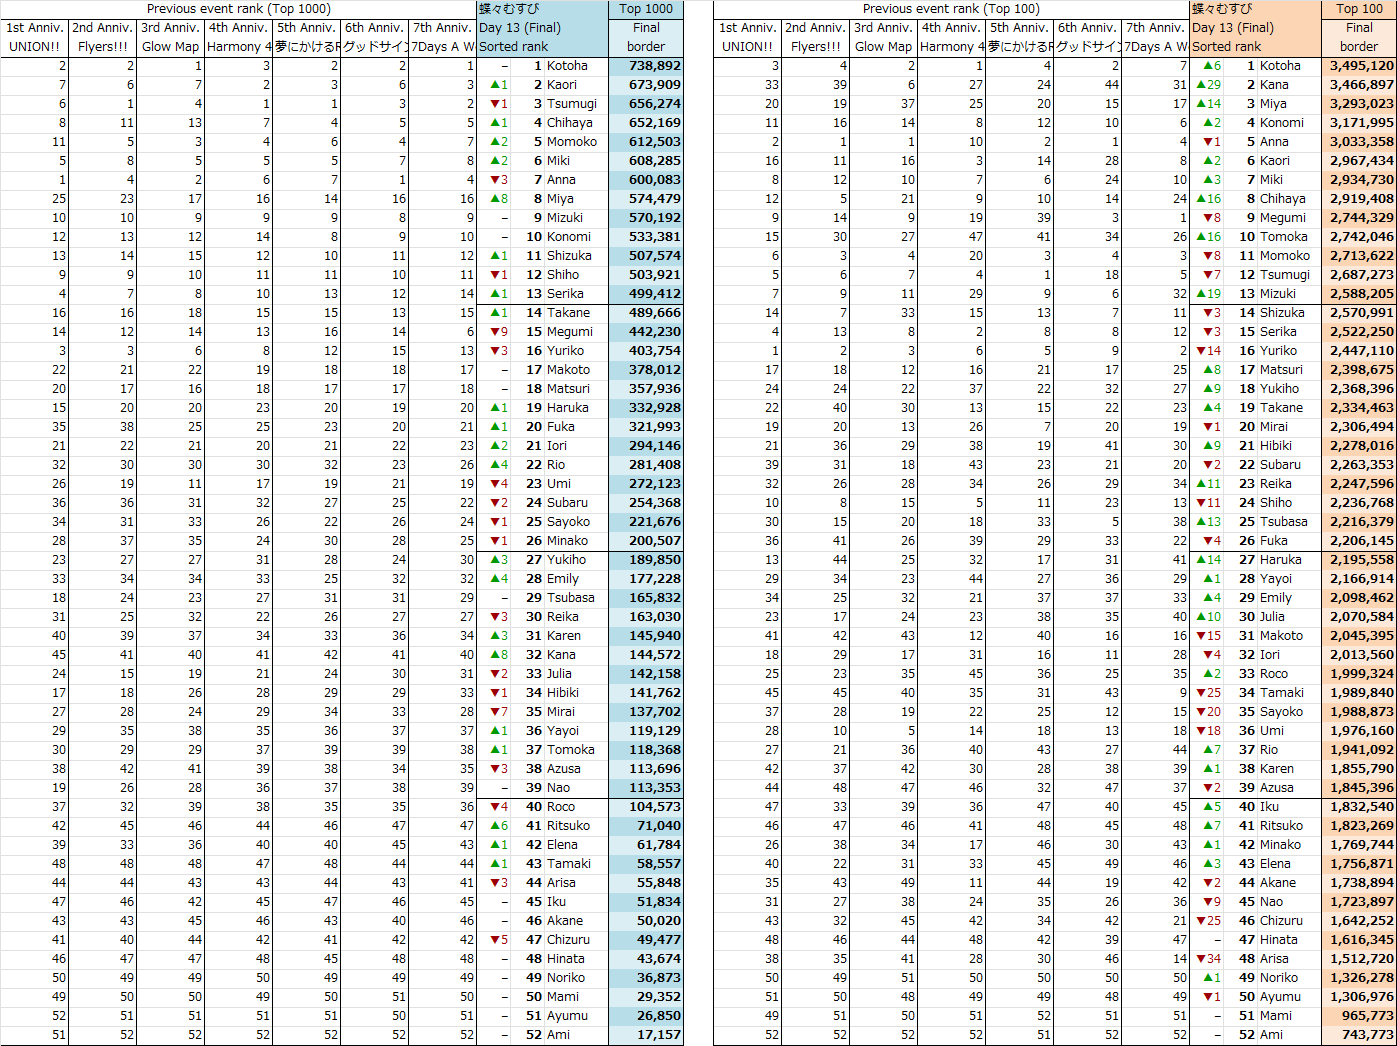Image resolution: width=1397 pixels, height=1046 pixels.
Task: Click Miya's border value 3,293,023
Action: click(1359, 104)
